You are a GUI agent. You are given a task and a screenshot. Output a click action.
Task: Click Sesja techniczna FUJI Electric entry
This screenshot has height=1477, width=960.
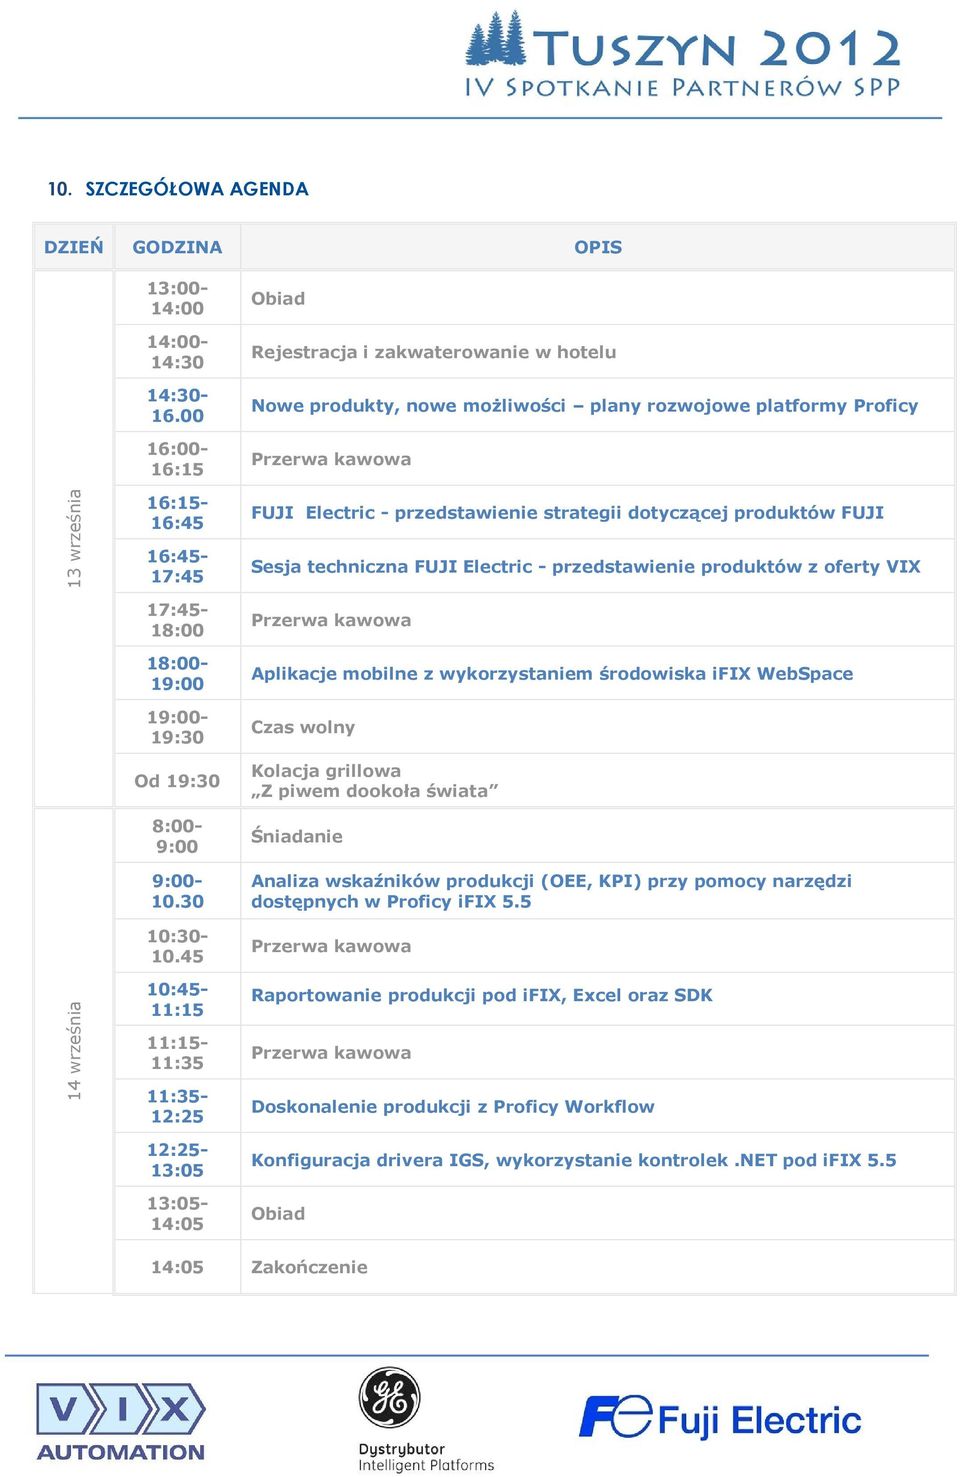[x=585, y=566]
